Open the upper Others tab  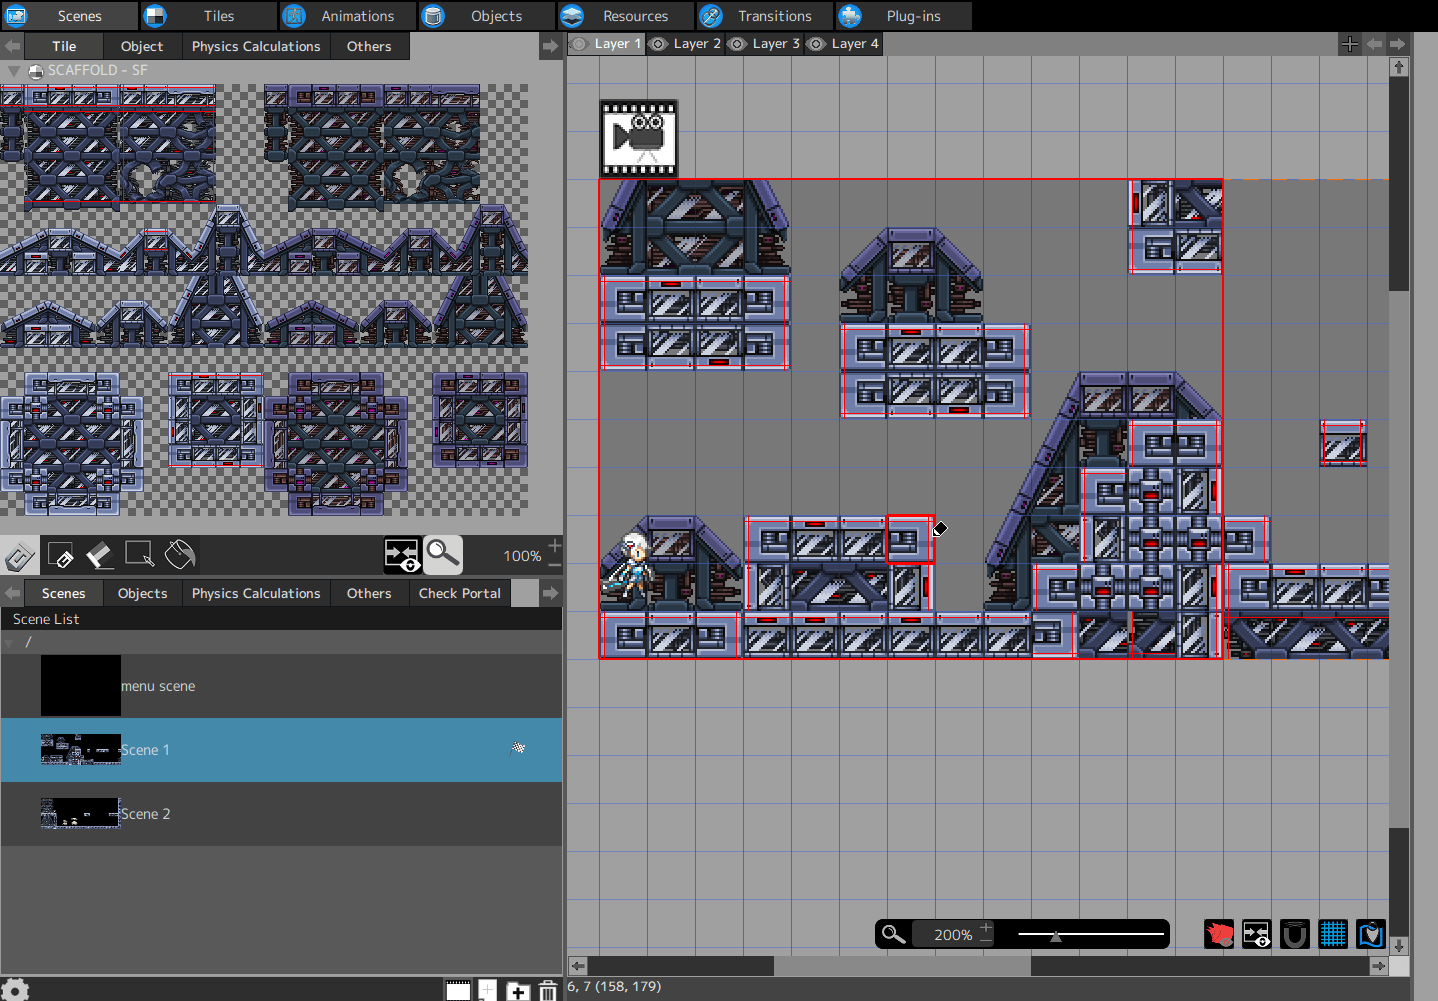pyautogui.click(x=369, y=46)
